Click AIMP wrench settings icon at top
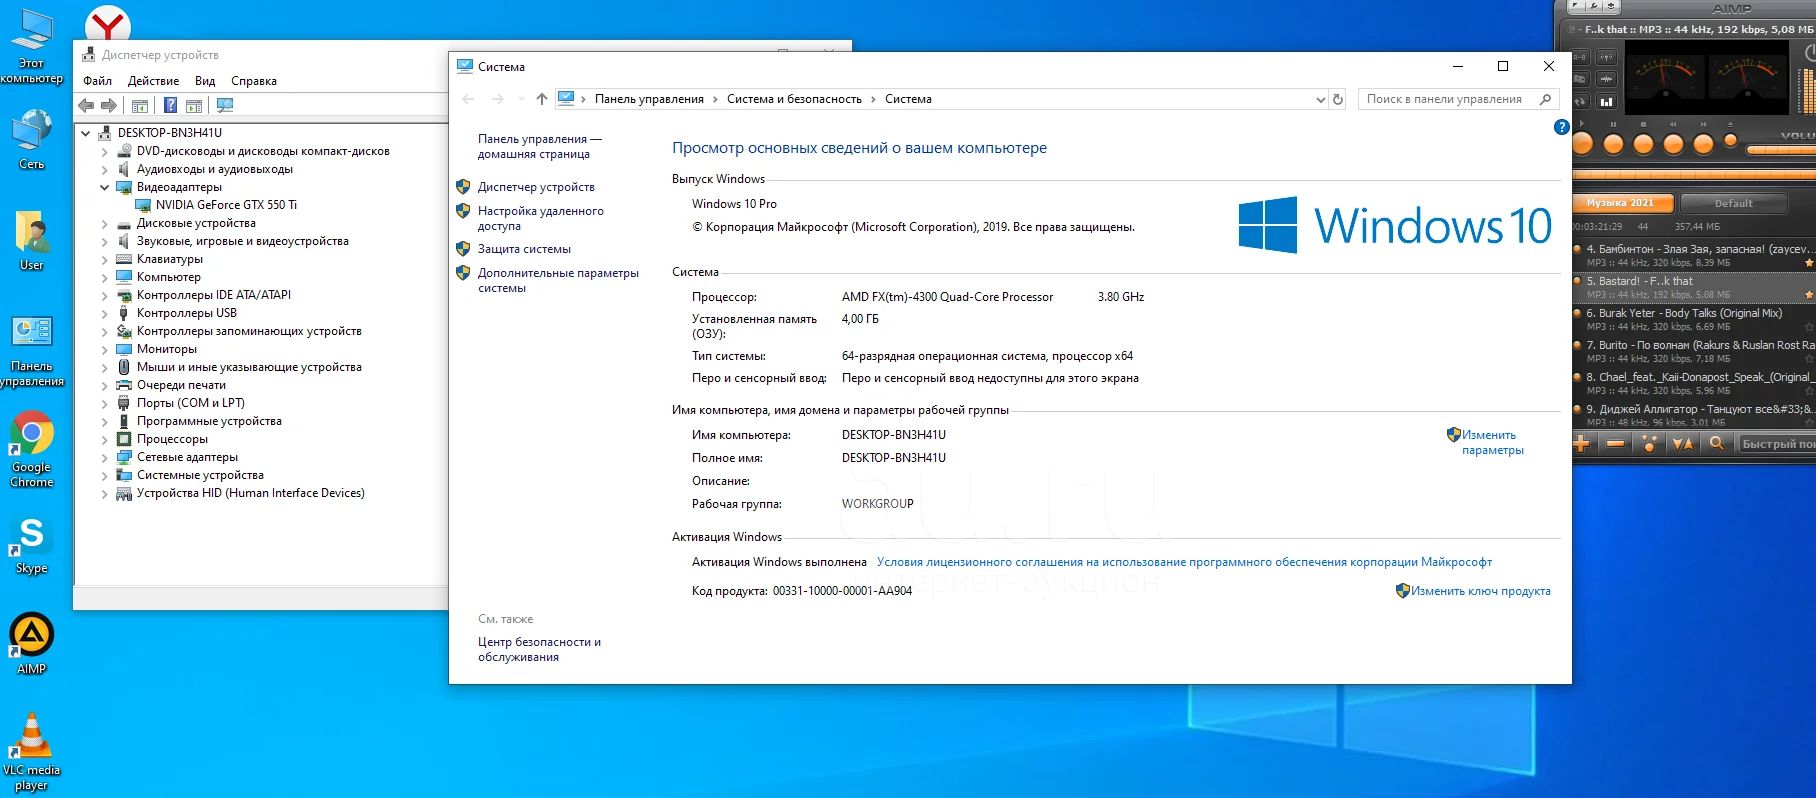This screenshot has width=1816, height=798. pos(1594,6)
